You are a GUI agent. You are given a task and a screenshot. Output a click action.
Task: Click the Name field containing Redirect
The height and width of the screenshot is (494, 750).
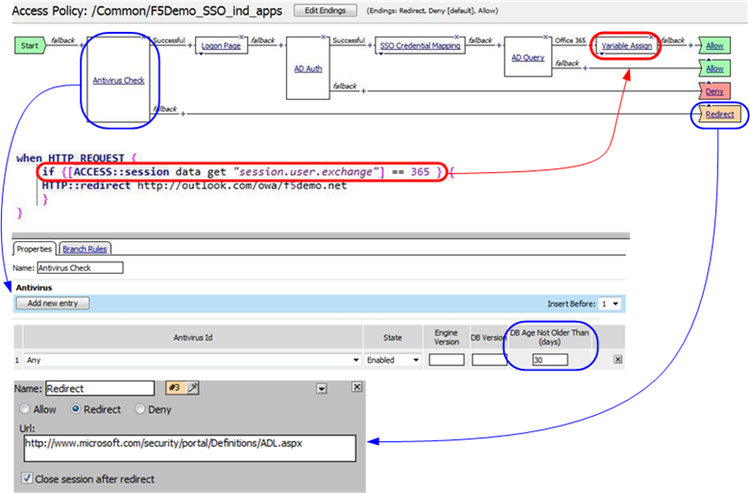coord(100,388)
